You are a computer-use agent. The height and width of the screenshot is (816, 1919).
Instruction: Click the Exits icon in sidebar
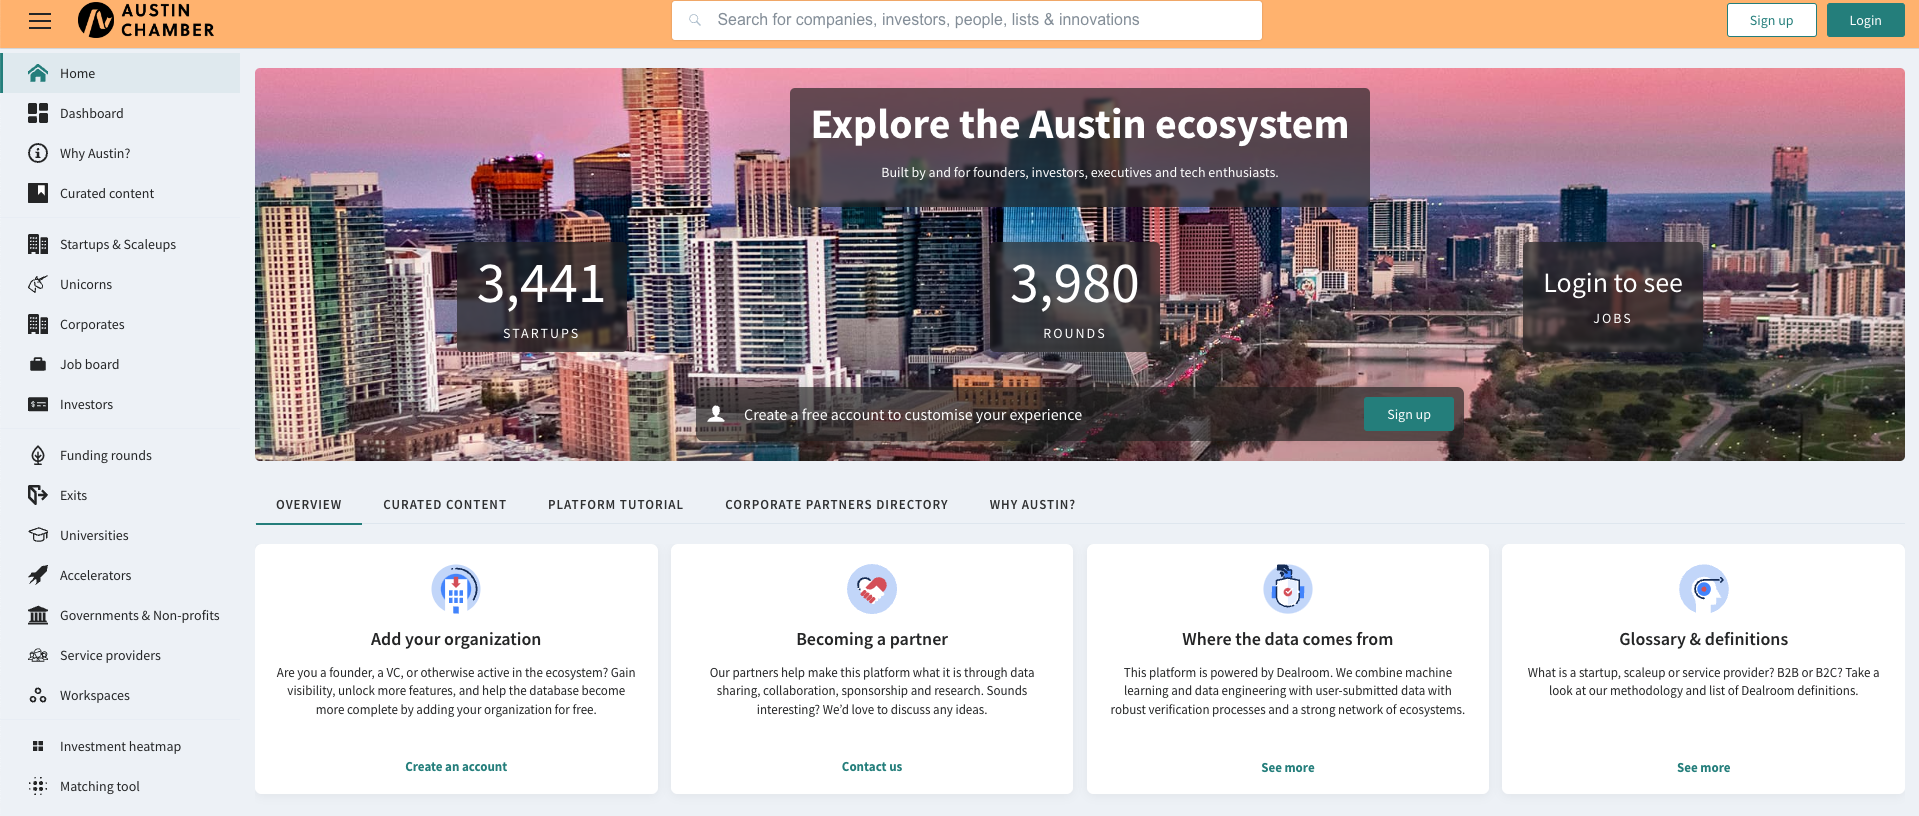38,495
